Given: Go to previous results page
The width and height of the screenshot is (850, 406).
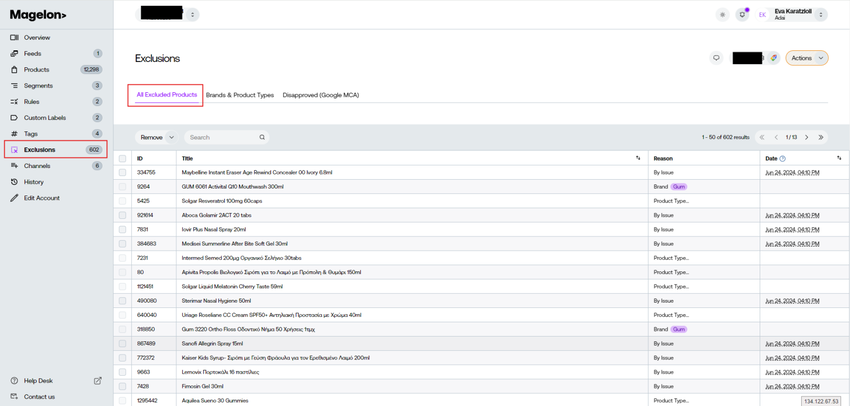Looking at the screenshot, I should click(x=776, y=138).
